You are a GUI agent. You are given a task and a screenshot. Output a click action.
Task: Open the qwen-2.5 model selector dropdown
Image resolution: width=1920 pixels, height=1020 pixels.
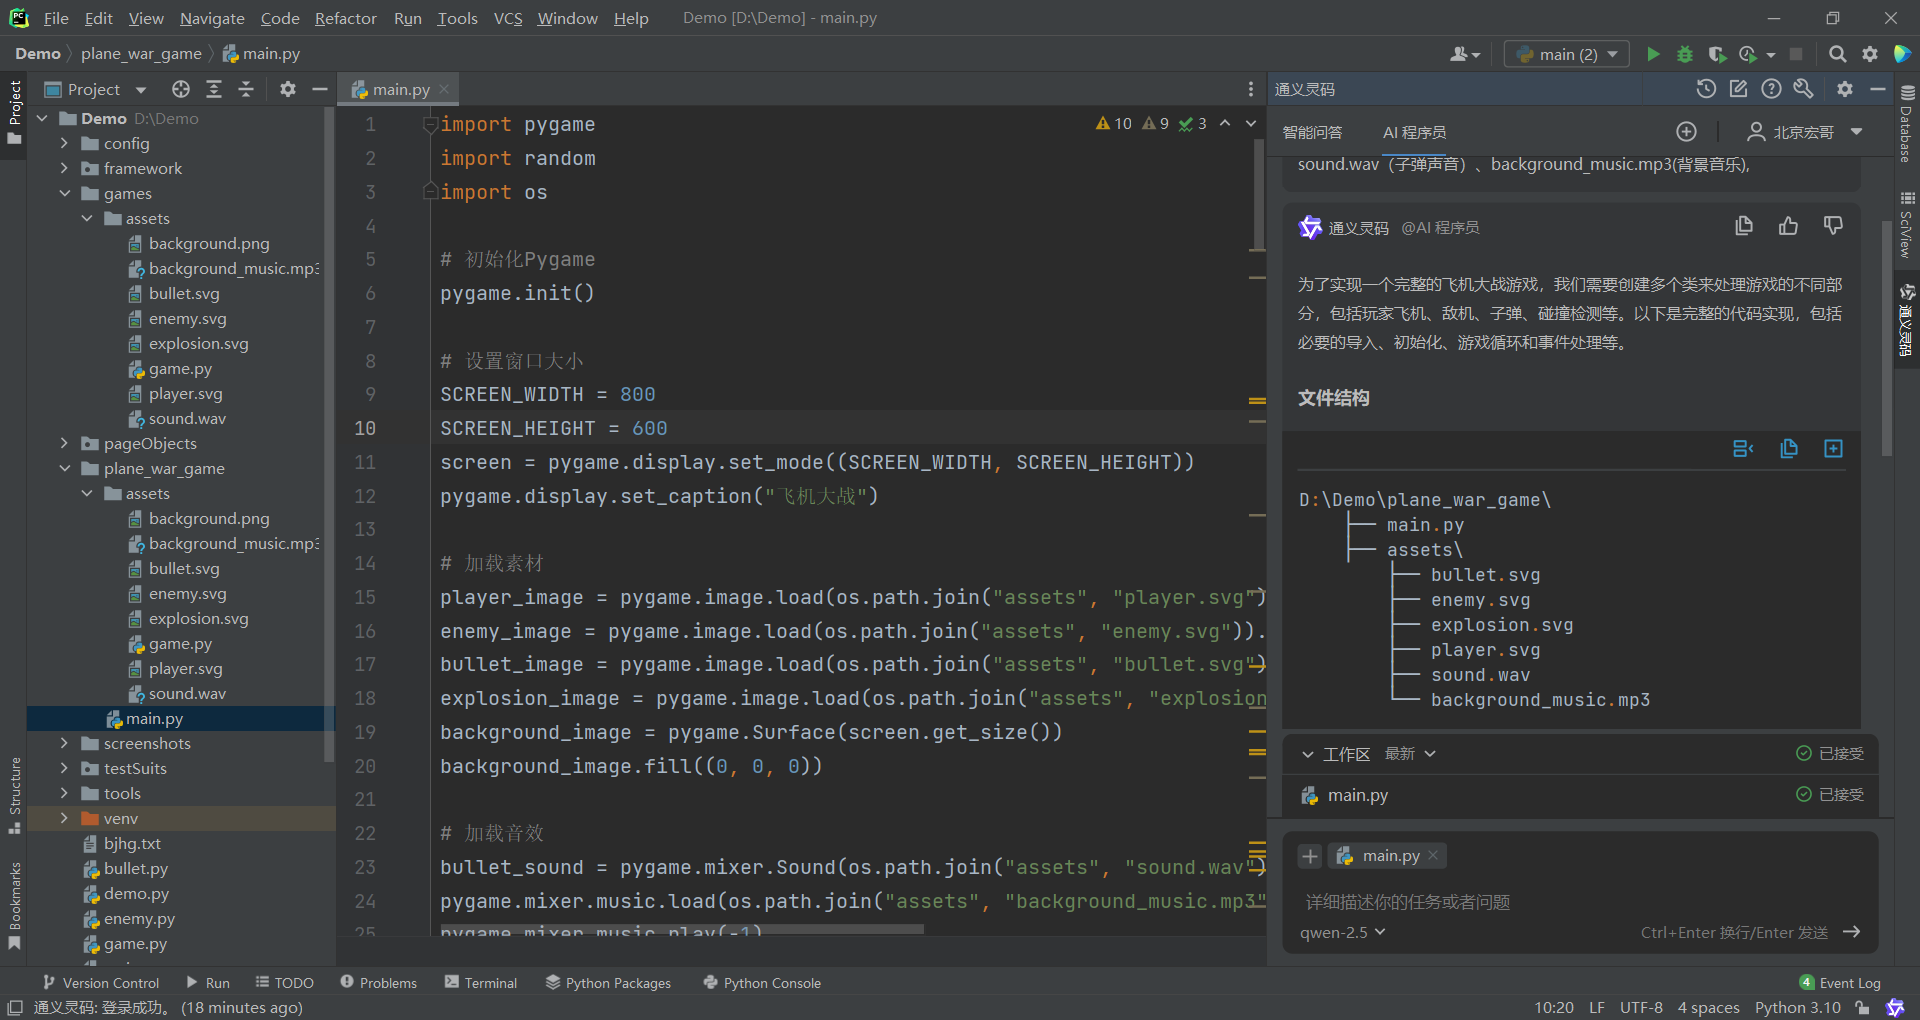click(x=1342, y=932)
